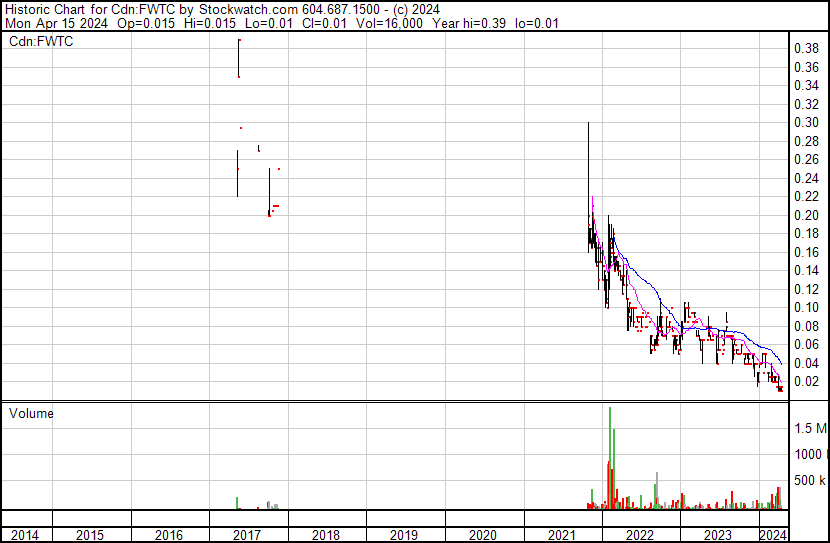Screen dimensions: 830x543
Task: Click the 0.10 price axis label
Action: (x=806, y=307)
